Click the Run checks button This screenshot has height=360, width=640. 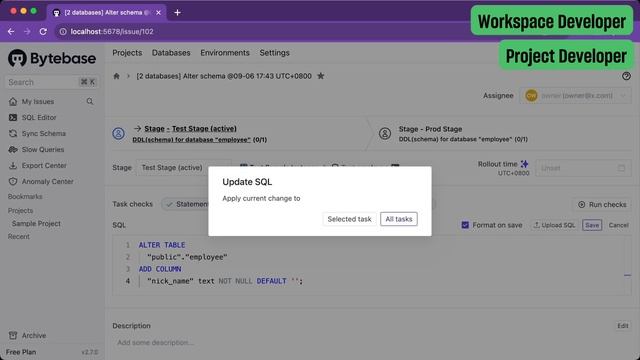(602, 204)
